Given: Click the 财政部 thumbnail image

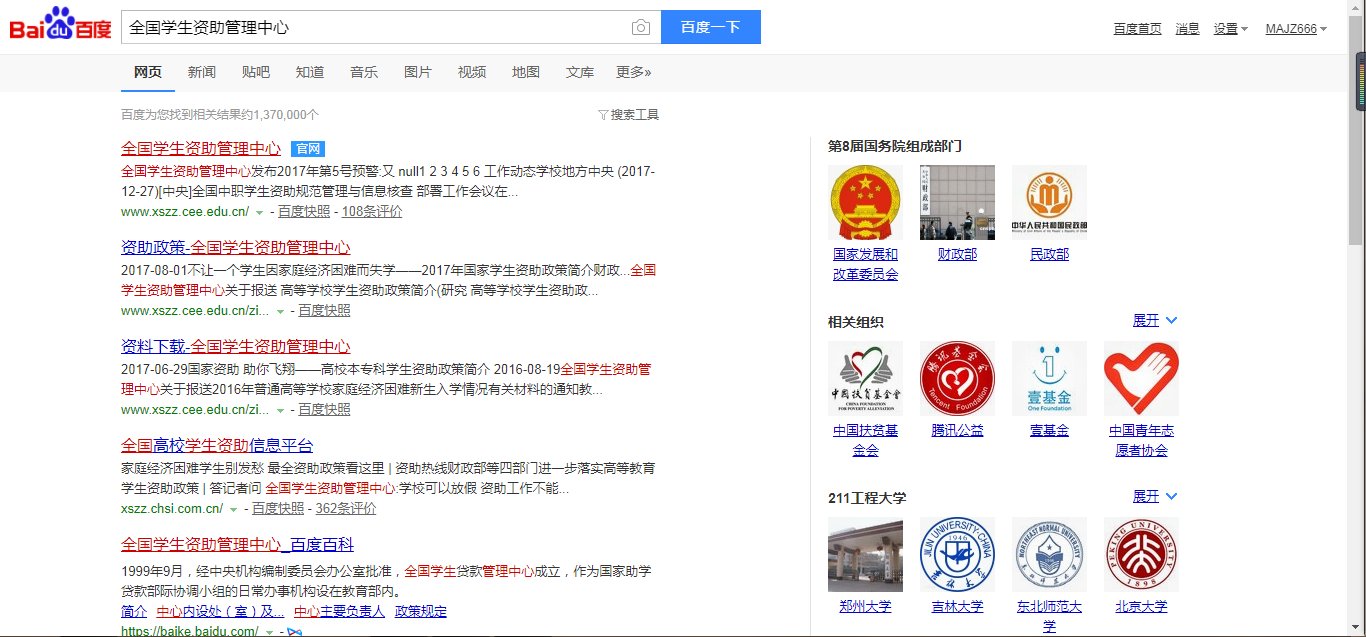Looking at the screenshot, I should 956,200.
